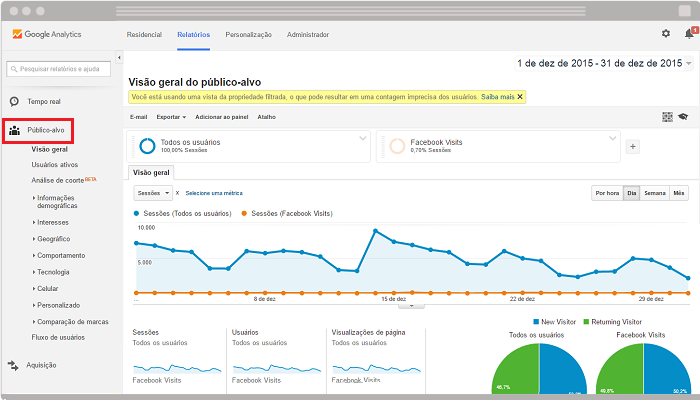Click the search reports input field
Viewport: 700px width, 400px height.
(x=58, y=69)
